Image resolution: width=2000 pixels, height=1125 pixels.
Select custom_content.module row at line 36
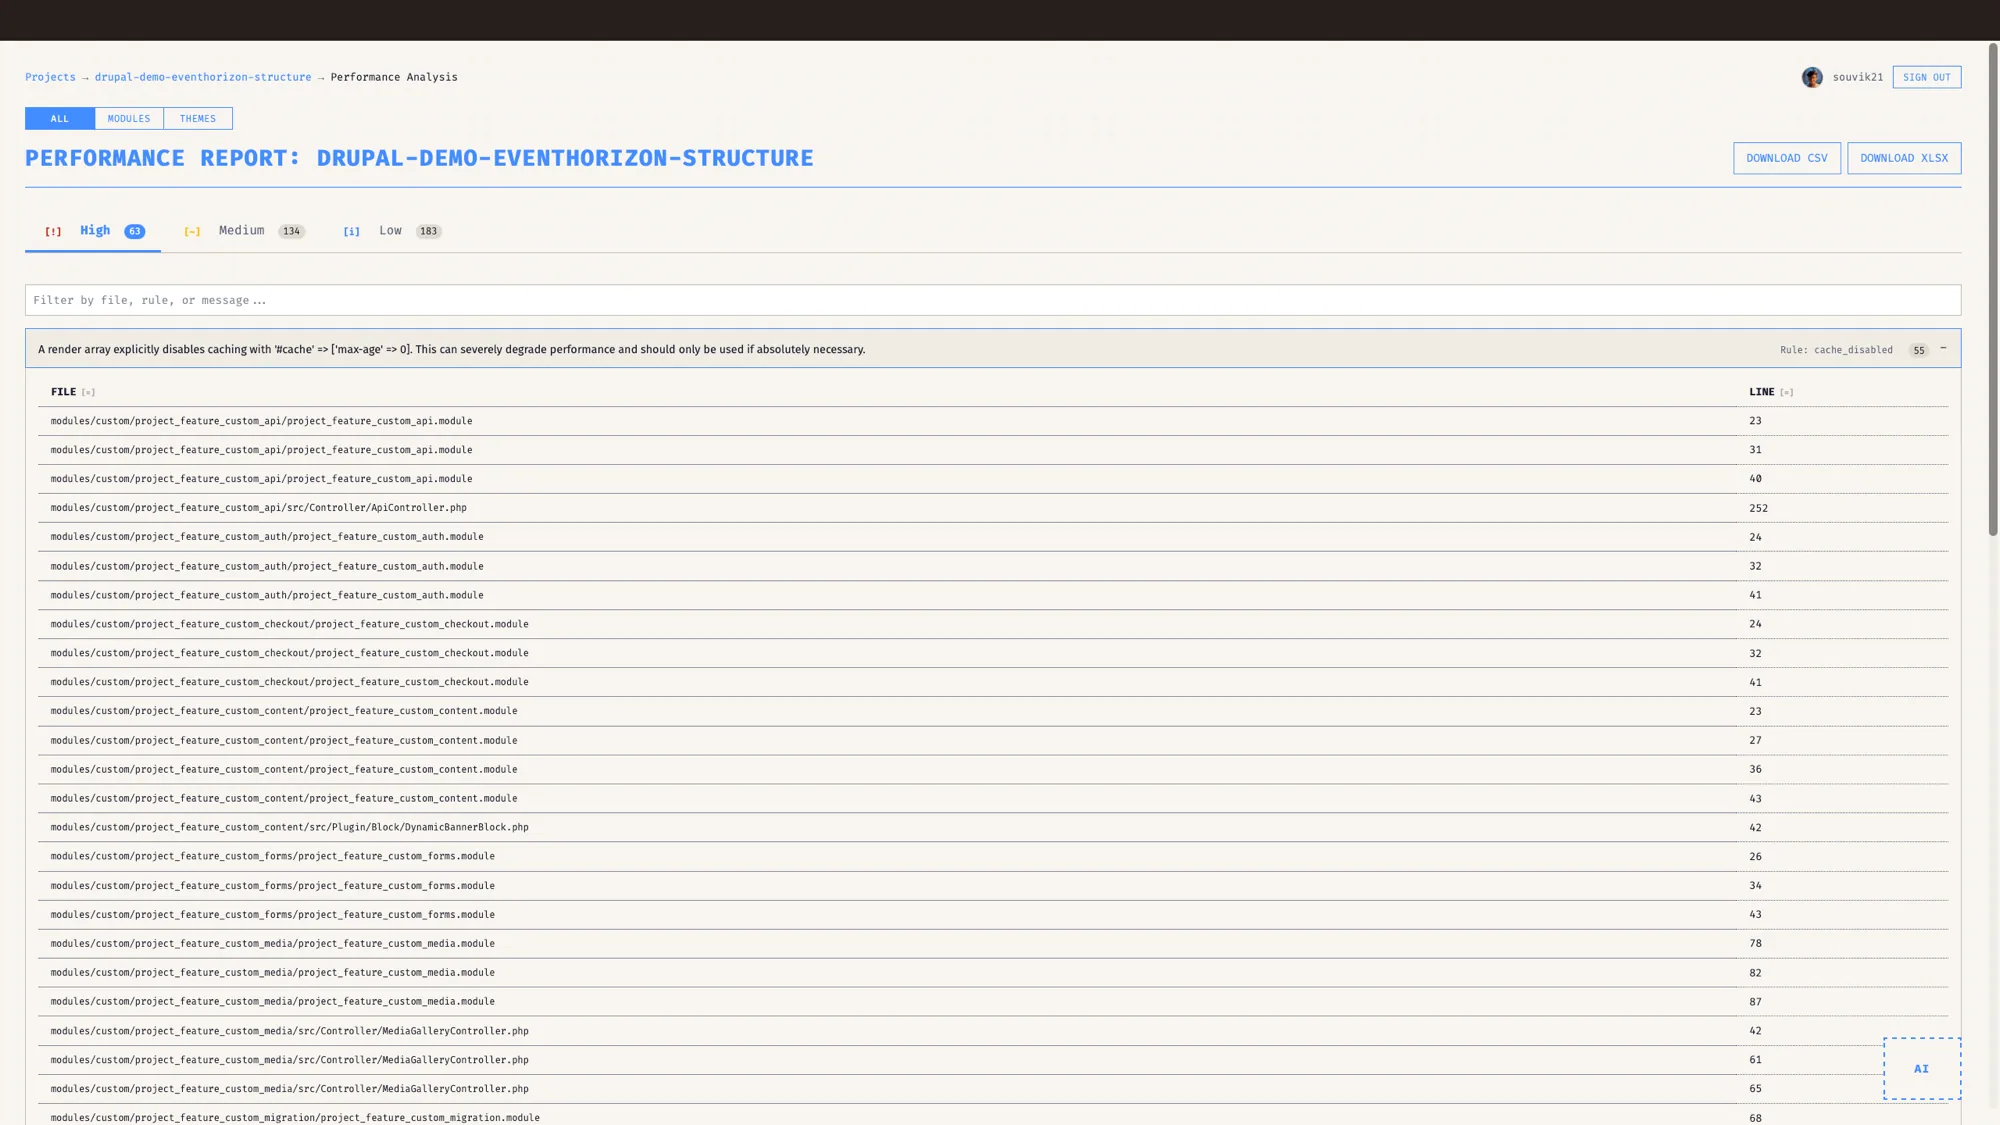point(993,769)
